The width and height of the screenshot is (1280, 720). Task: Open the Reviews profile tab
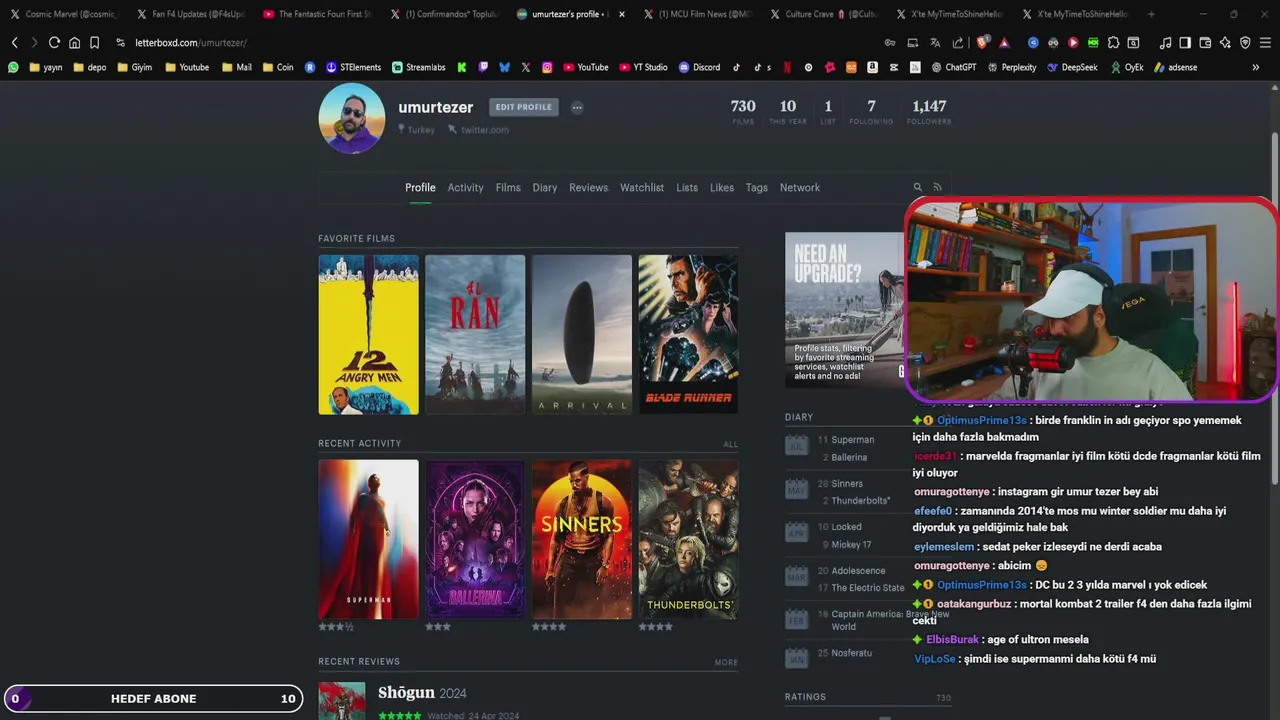588,187
